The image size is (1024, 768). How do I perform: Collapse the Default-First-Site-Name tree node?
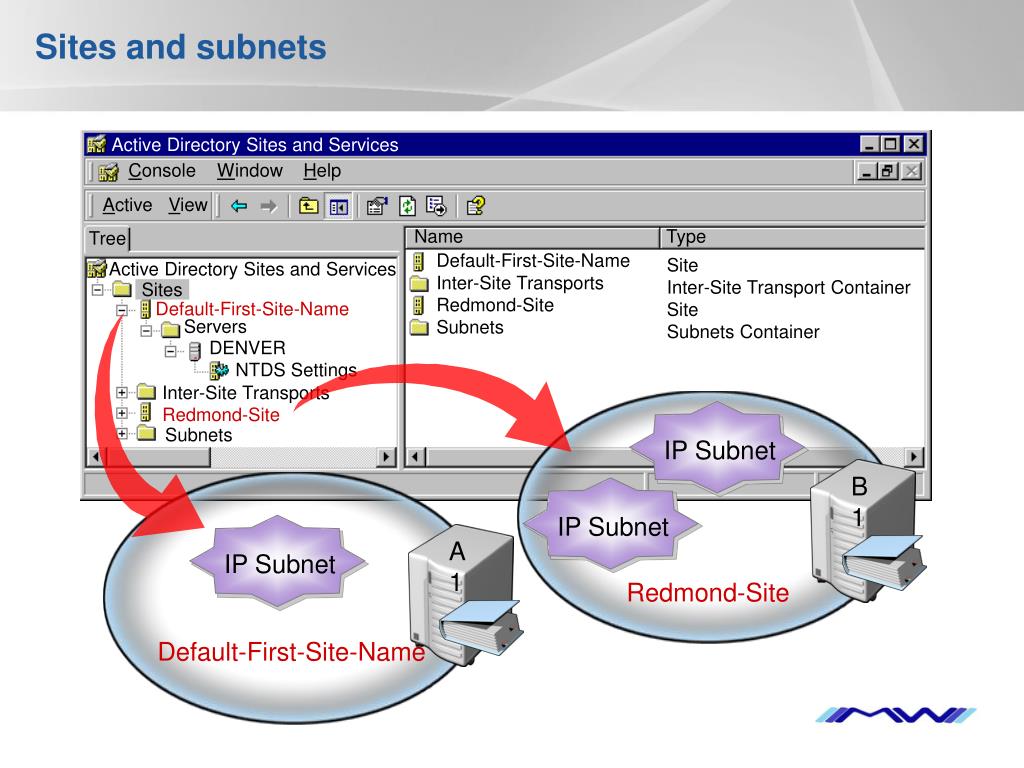coord(121,310)
